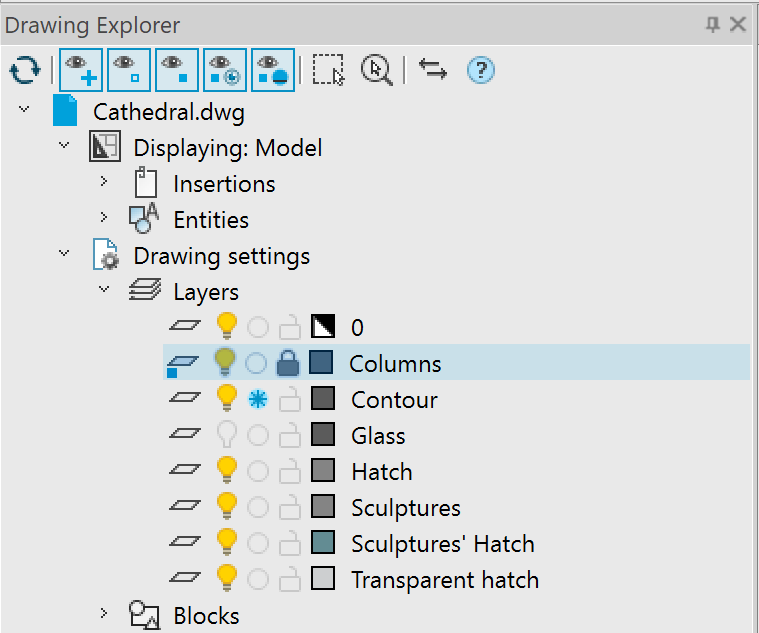Viewport: 759px width, 633px height.
Task: Click the dashed rectangle selection icon
Action: click(x=328, y=70)
